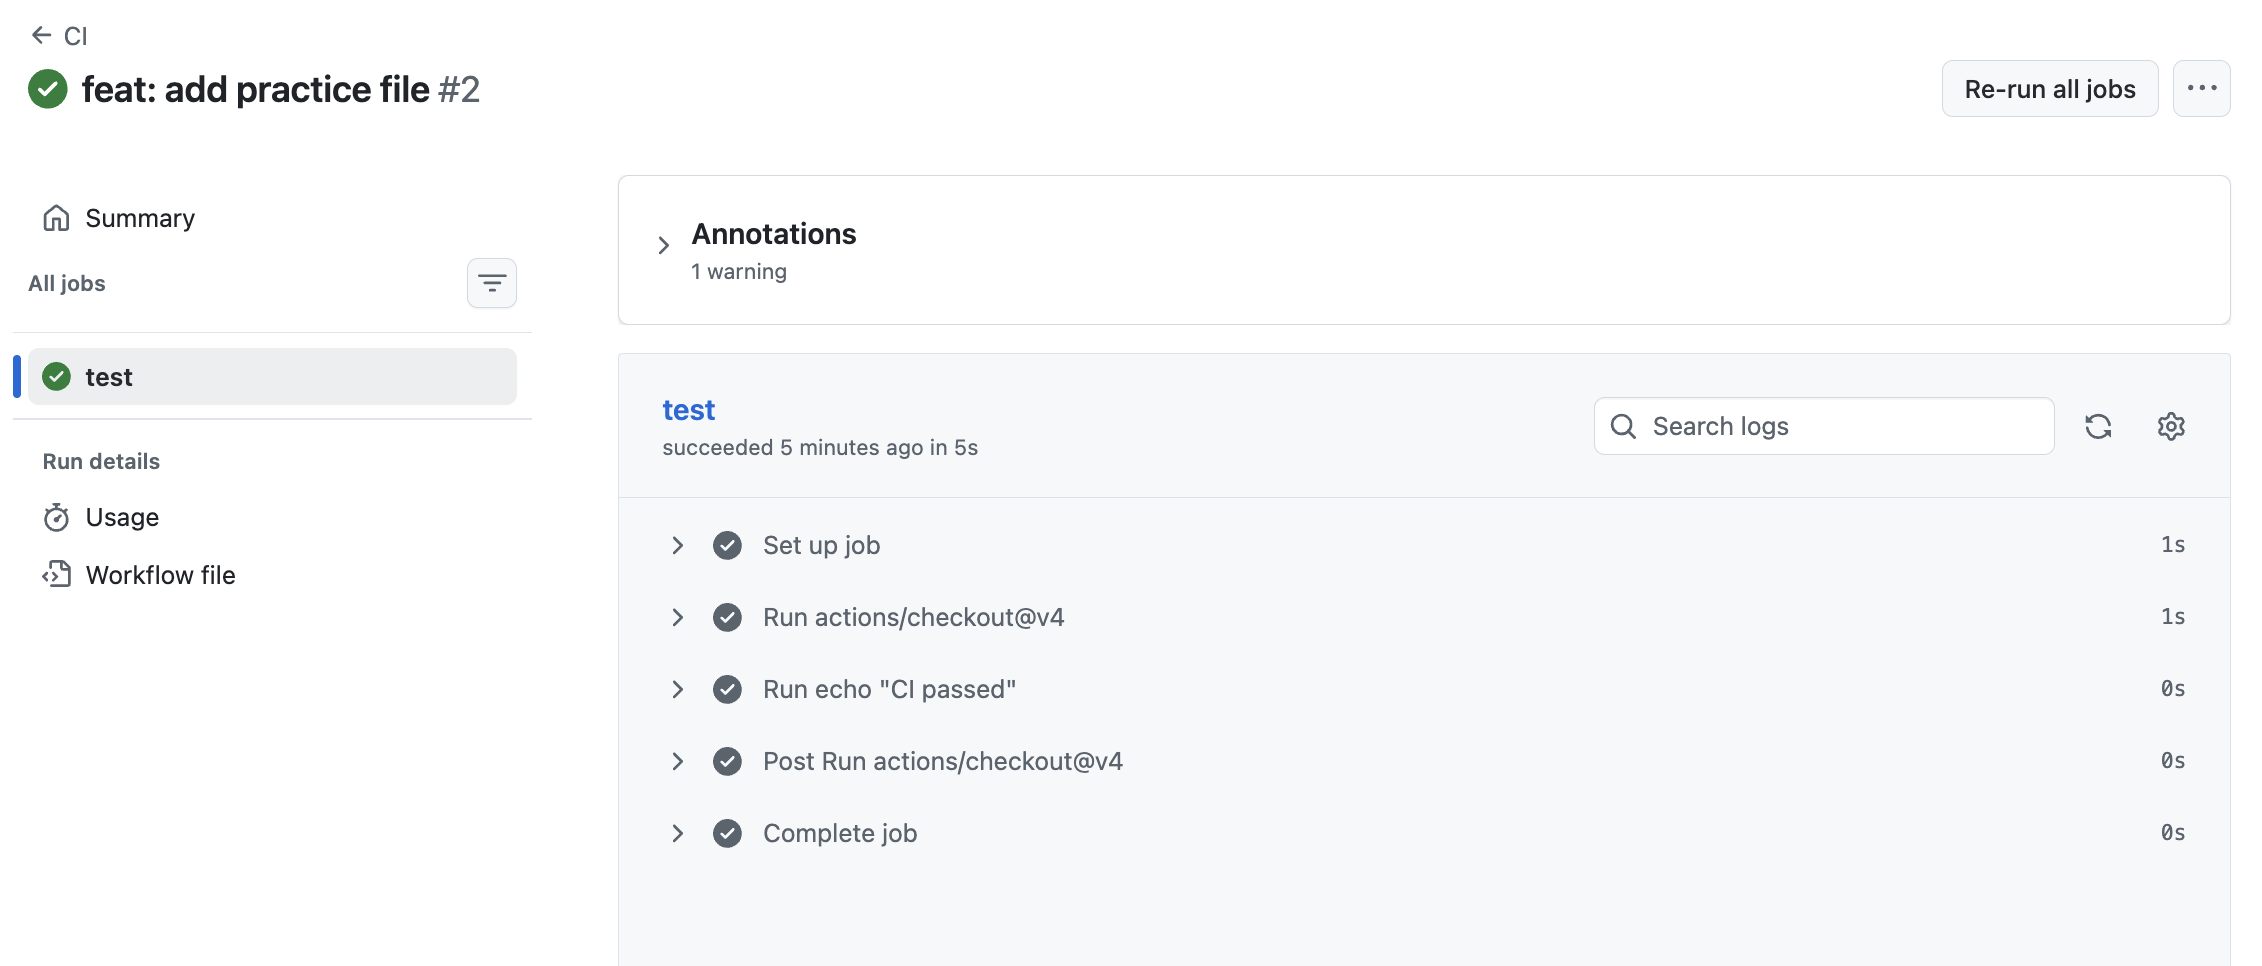Click the filter jobs icon
This screenshot has height=966, width=2262.
pos(492,284)
